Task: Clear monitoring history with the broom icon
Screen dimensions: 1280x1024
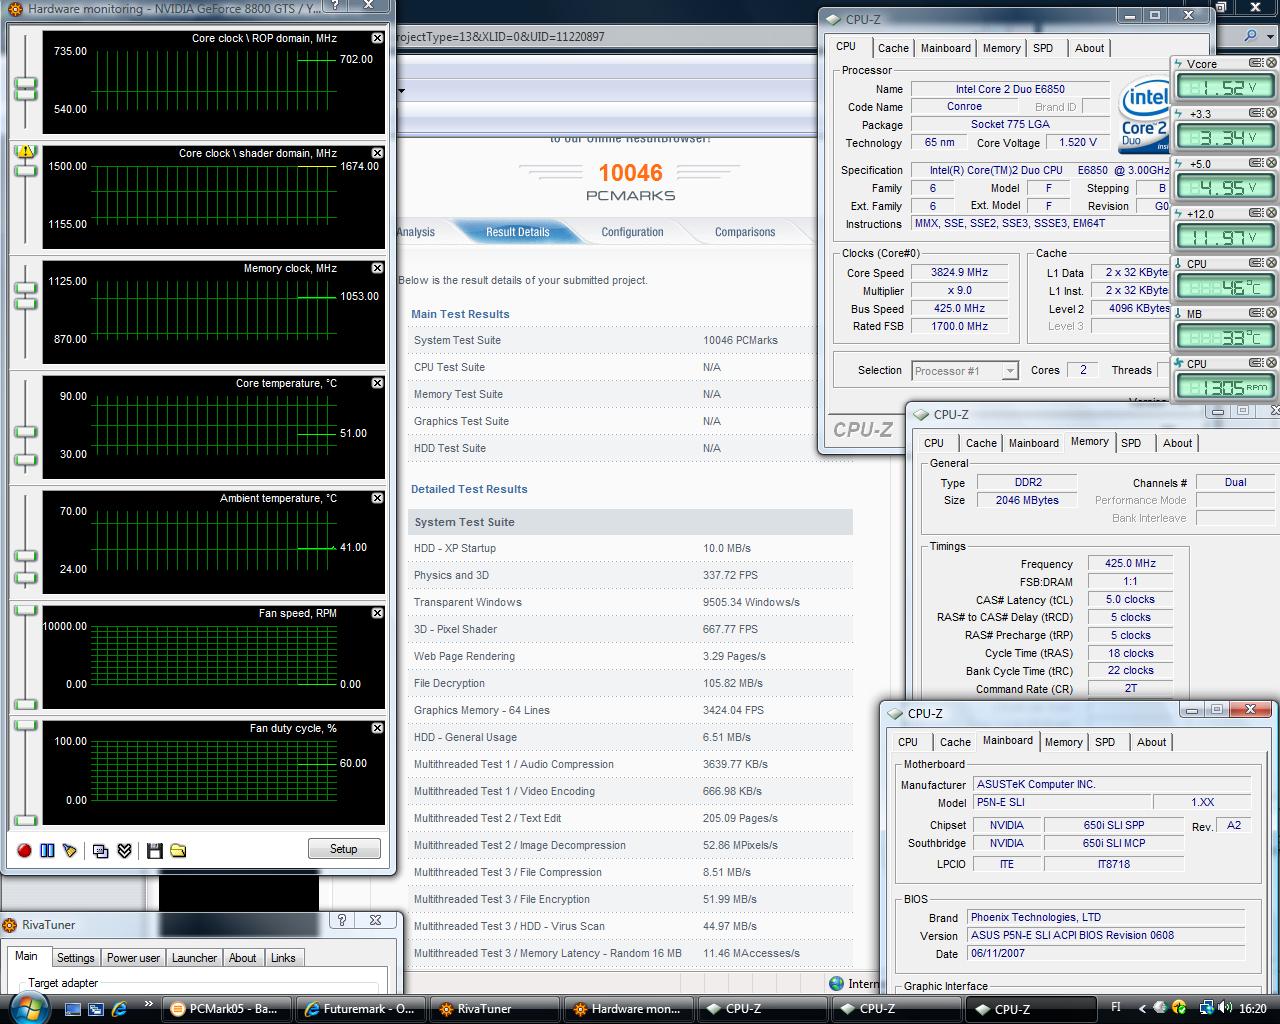Action: 69,851
